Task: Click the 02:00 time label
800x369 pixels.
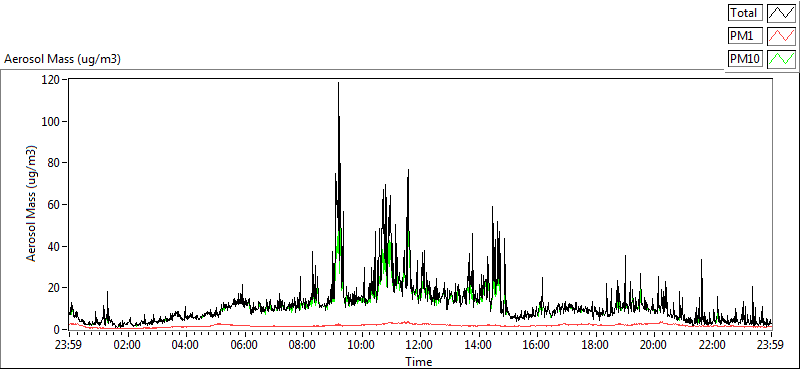Action: (x=128, y=344)
